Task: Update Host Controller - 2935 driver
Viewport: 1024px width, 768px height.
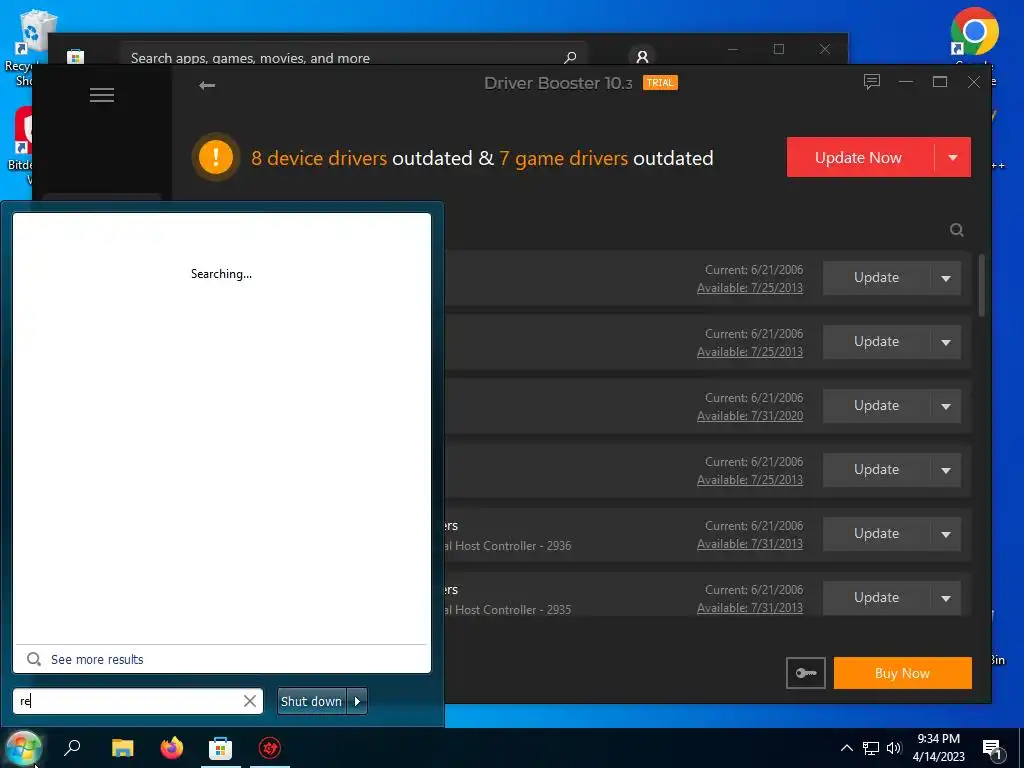Action: coord(876,598)
